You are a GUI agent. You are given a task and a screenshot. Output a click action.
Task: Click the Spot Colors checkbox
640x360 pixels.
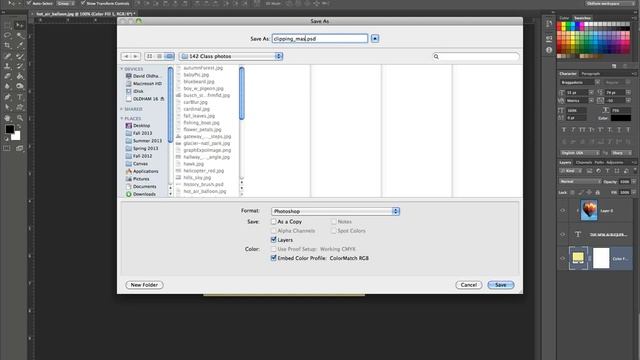point(333,231)
